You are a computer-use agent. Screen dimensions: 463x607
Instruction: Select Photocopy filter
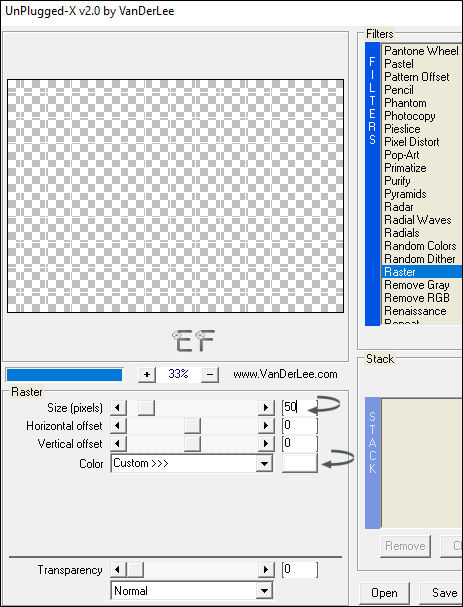tap(421, 116)
